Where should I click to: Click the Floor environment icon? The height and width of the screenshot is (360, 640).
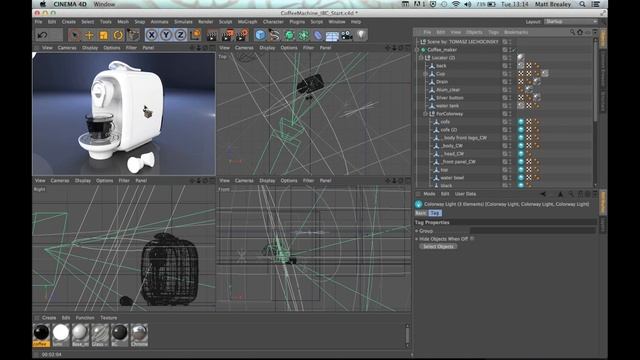pos(332,36)
